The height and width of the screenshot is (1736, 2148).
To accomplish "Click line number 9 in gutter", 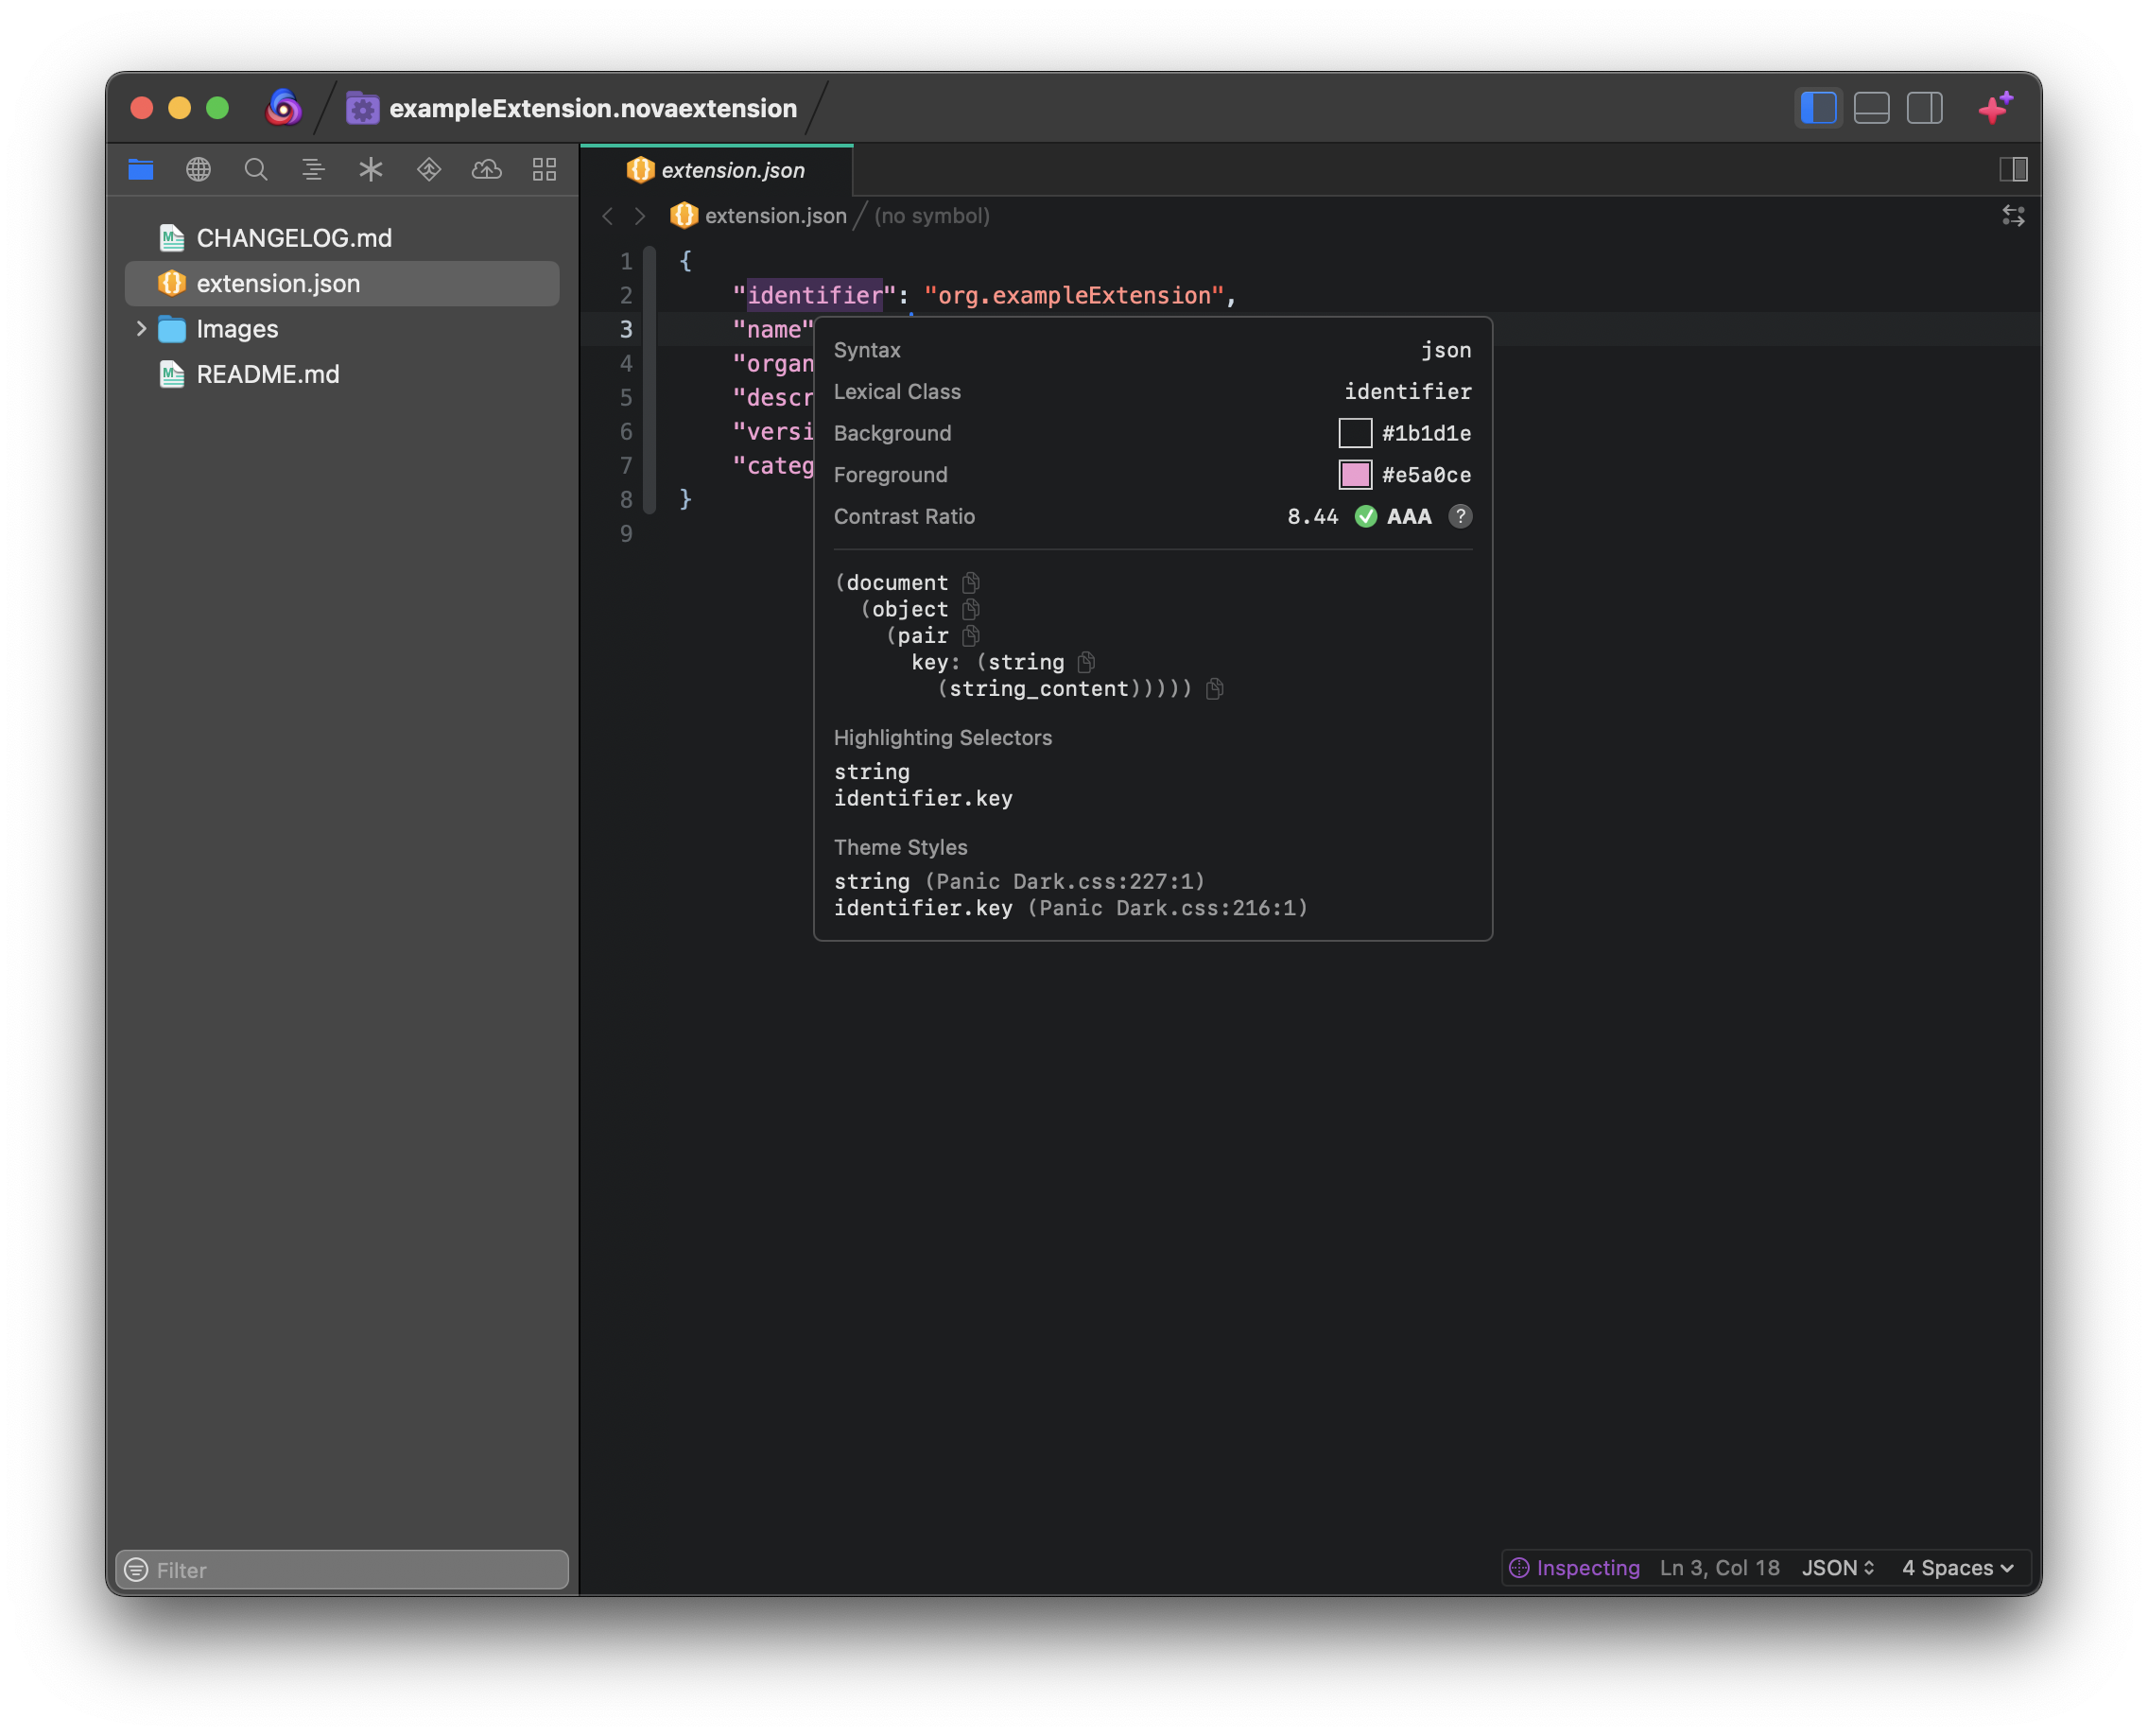I will [x=626, y=534].
